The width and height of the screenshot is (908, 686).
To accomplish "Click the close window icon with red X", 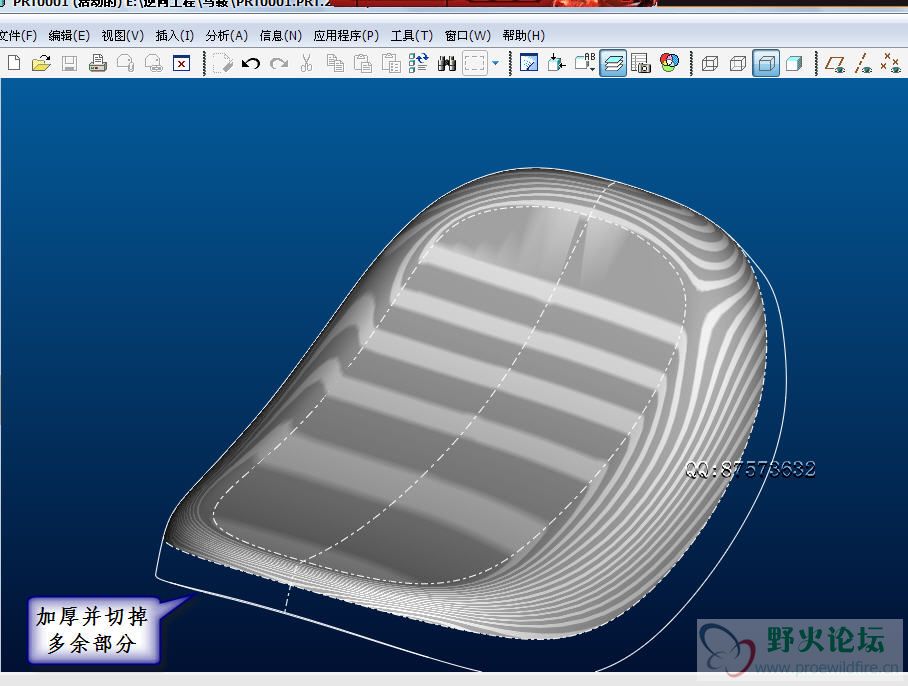I will click(182, 63).
